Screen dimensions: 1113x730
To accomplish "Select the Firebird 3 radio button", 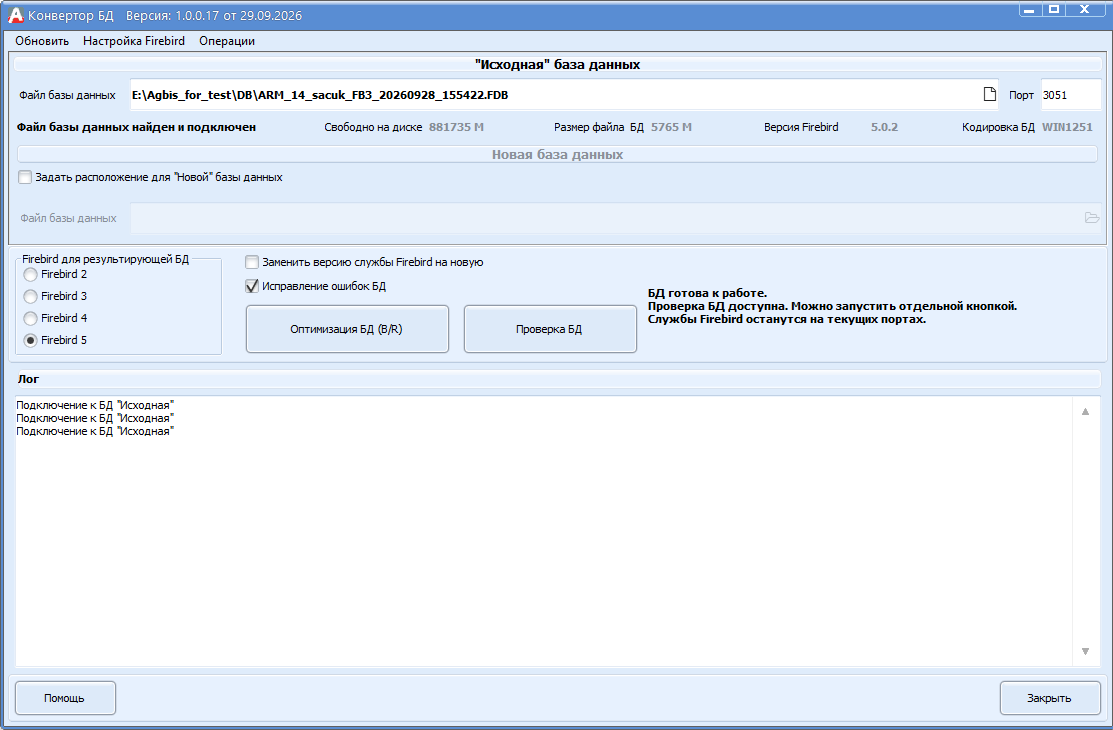I will tap(31, 296).
